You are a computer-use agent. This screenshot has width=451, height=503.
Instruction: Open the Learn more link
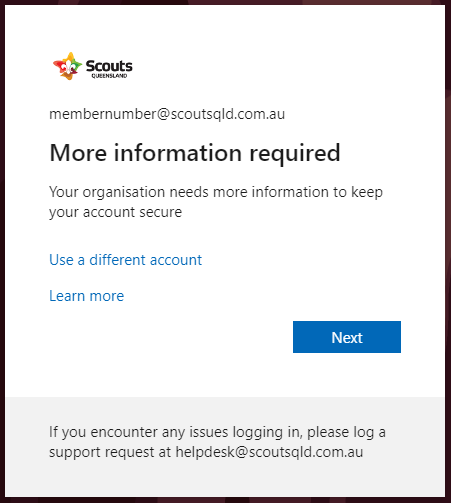(x=87, y=296)
